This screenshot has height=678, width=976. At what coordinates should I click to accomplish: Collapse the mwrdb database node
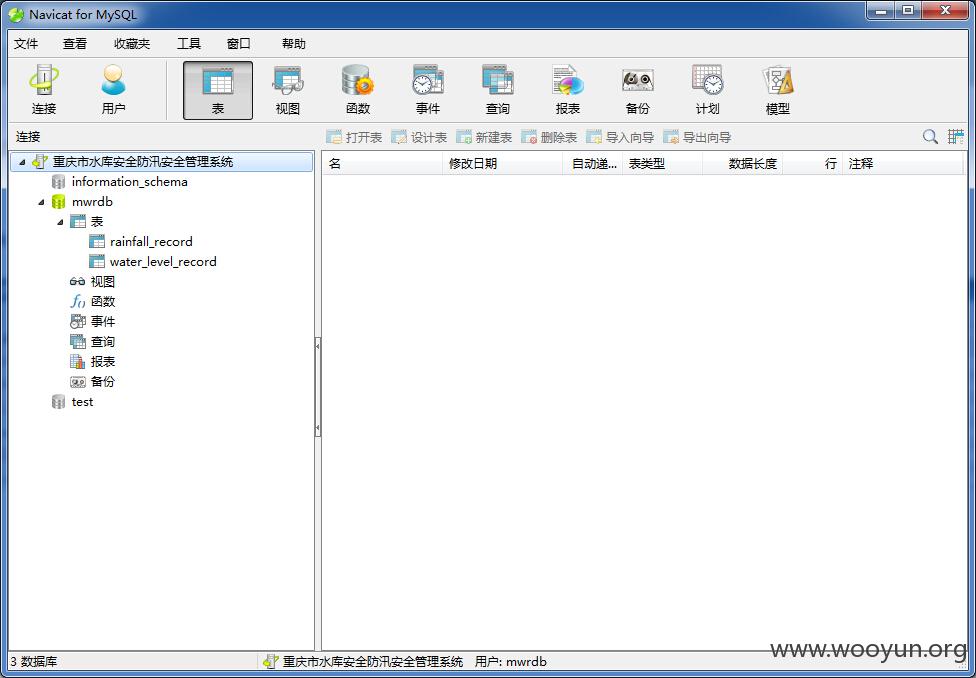41,202
